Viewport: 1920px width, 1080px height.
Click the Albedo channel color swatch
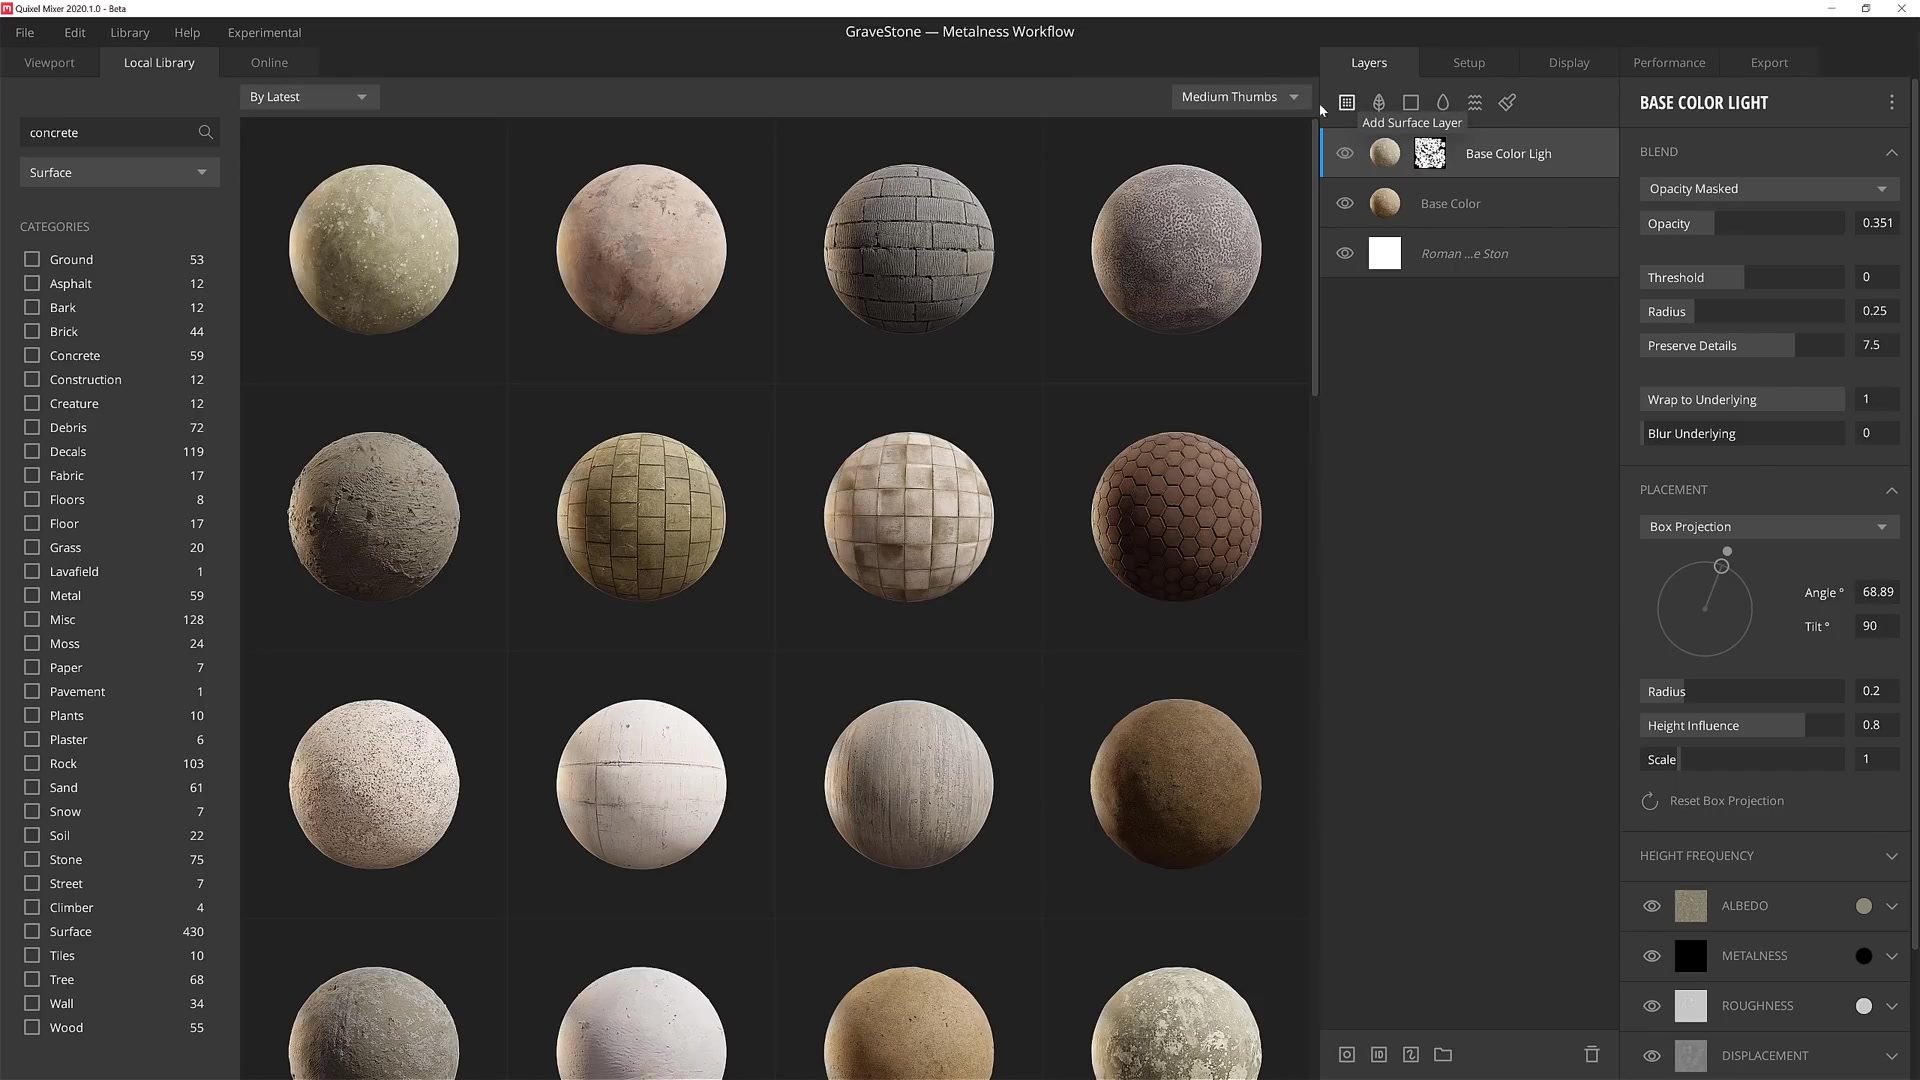coord(1862,906)
